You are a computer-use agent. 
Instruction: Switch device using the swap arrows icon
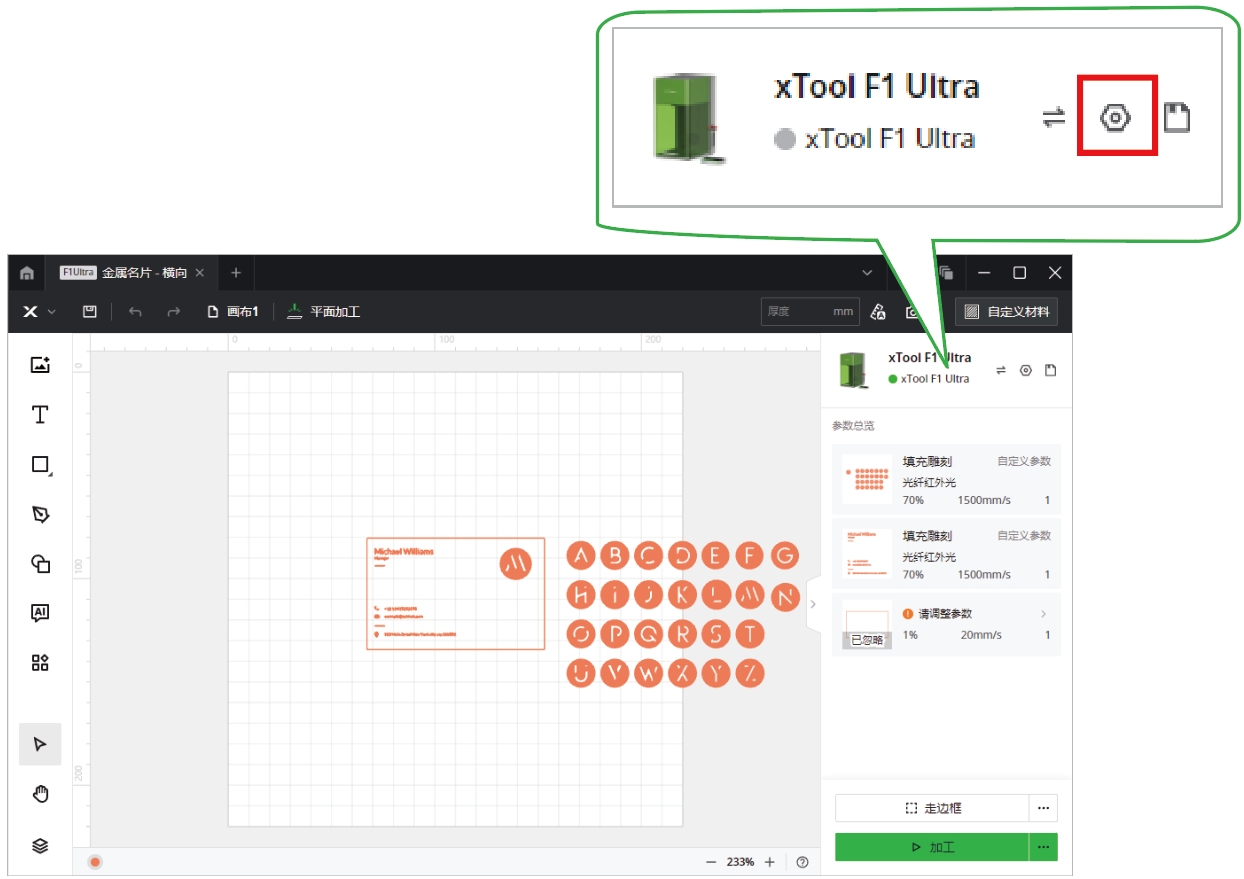1001,371
